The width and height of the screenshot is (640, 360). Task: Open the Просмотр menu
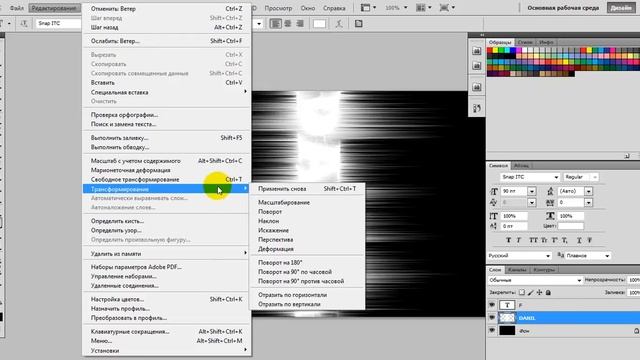[278, 8]
